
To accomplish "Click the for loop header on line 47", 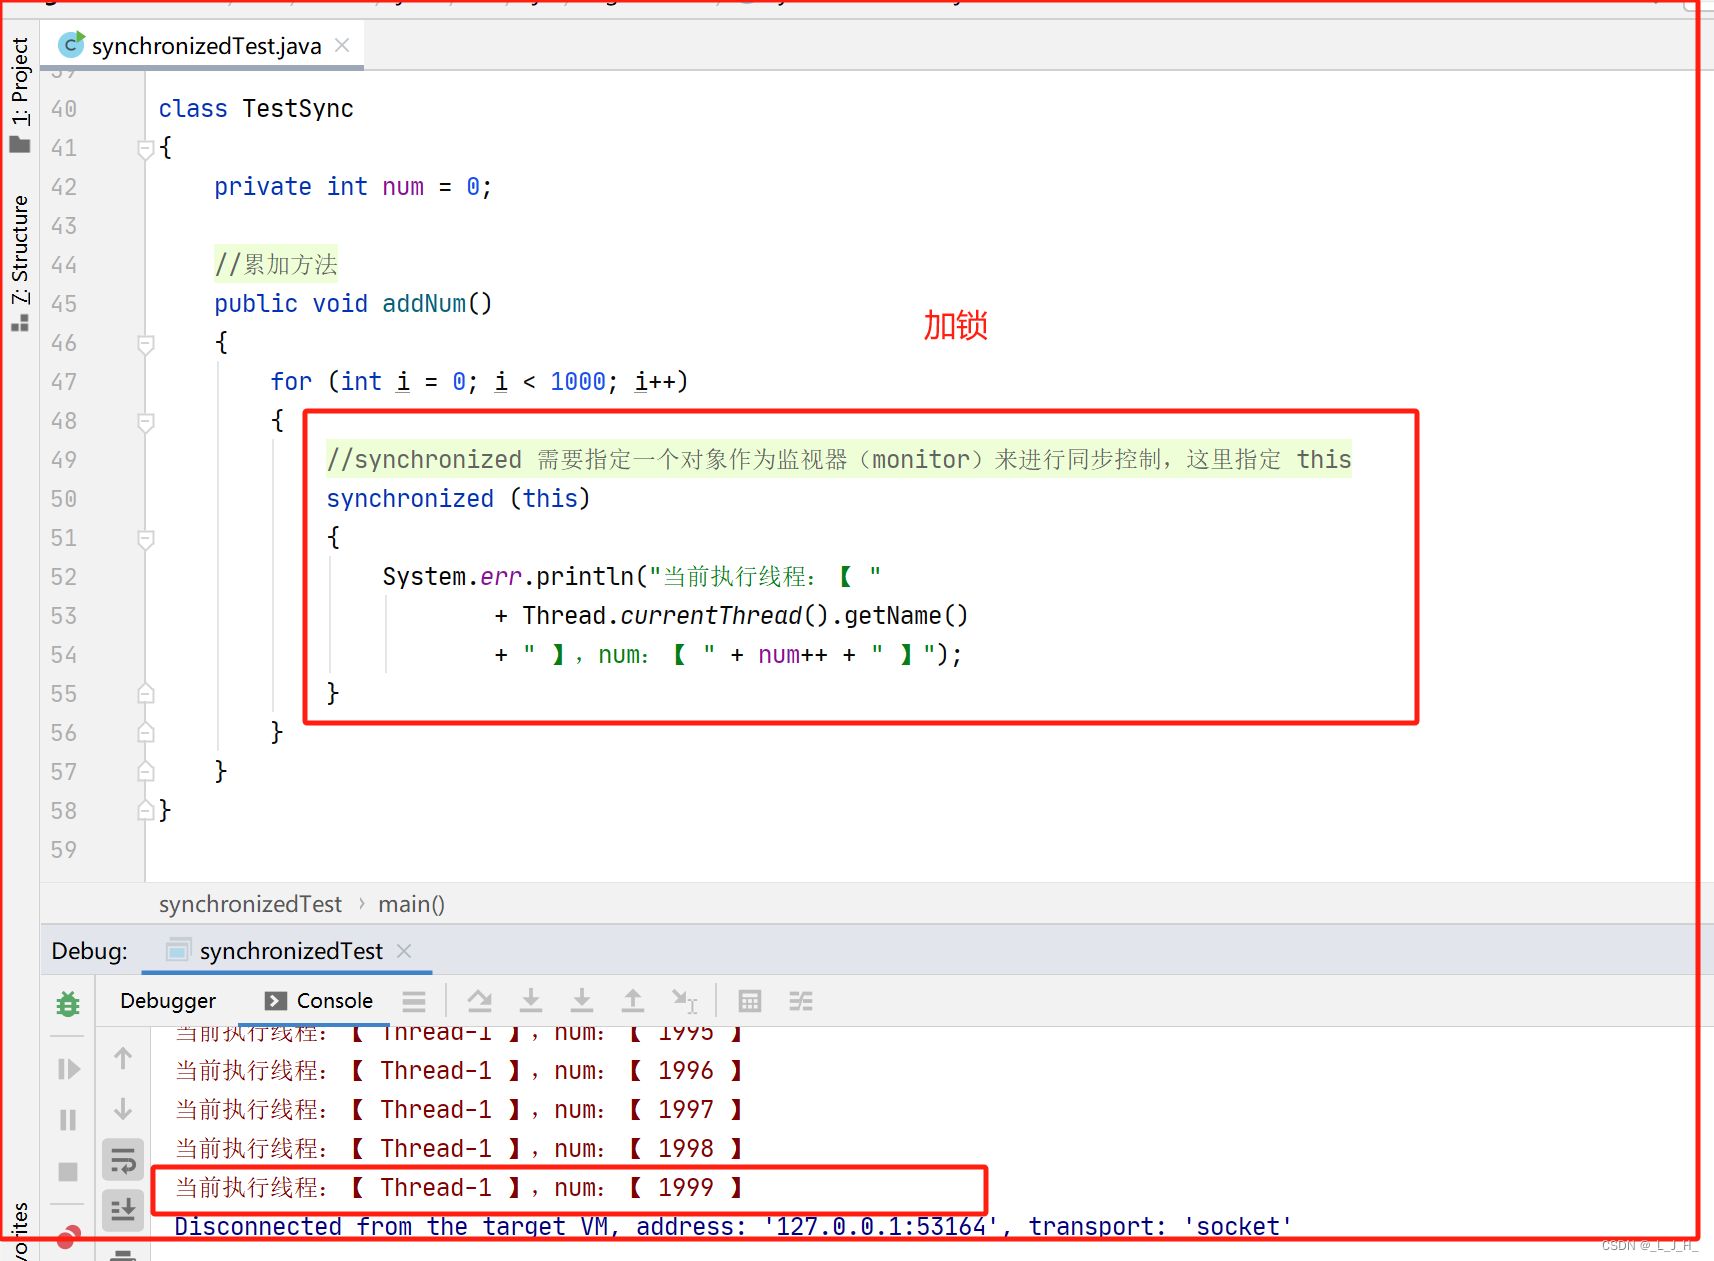I will 479,382.
